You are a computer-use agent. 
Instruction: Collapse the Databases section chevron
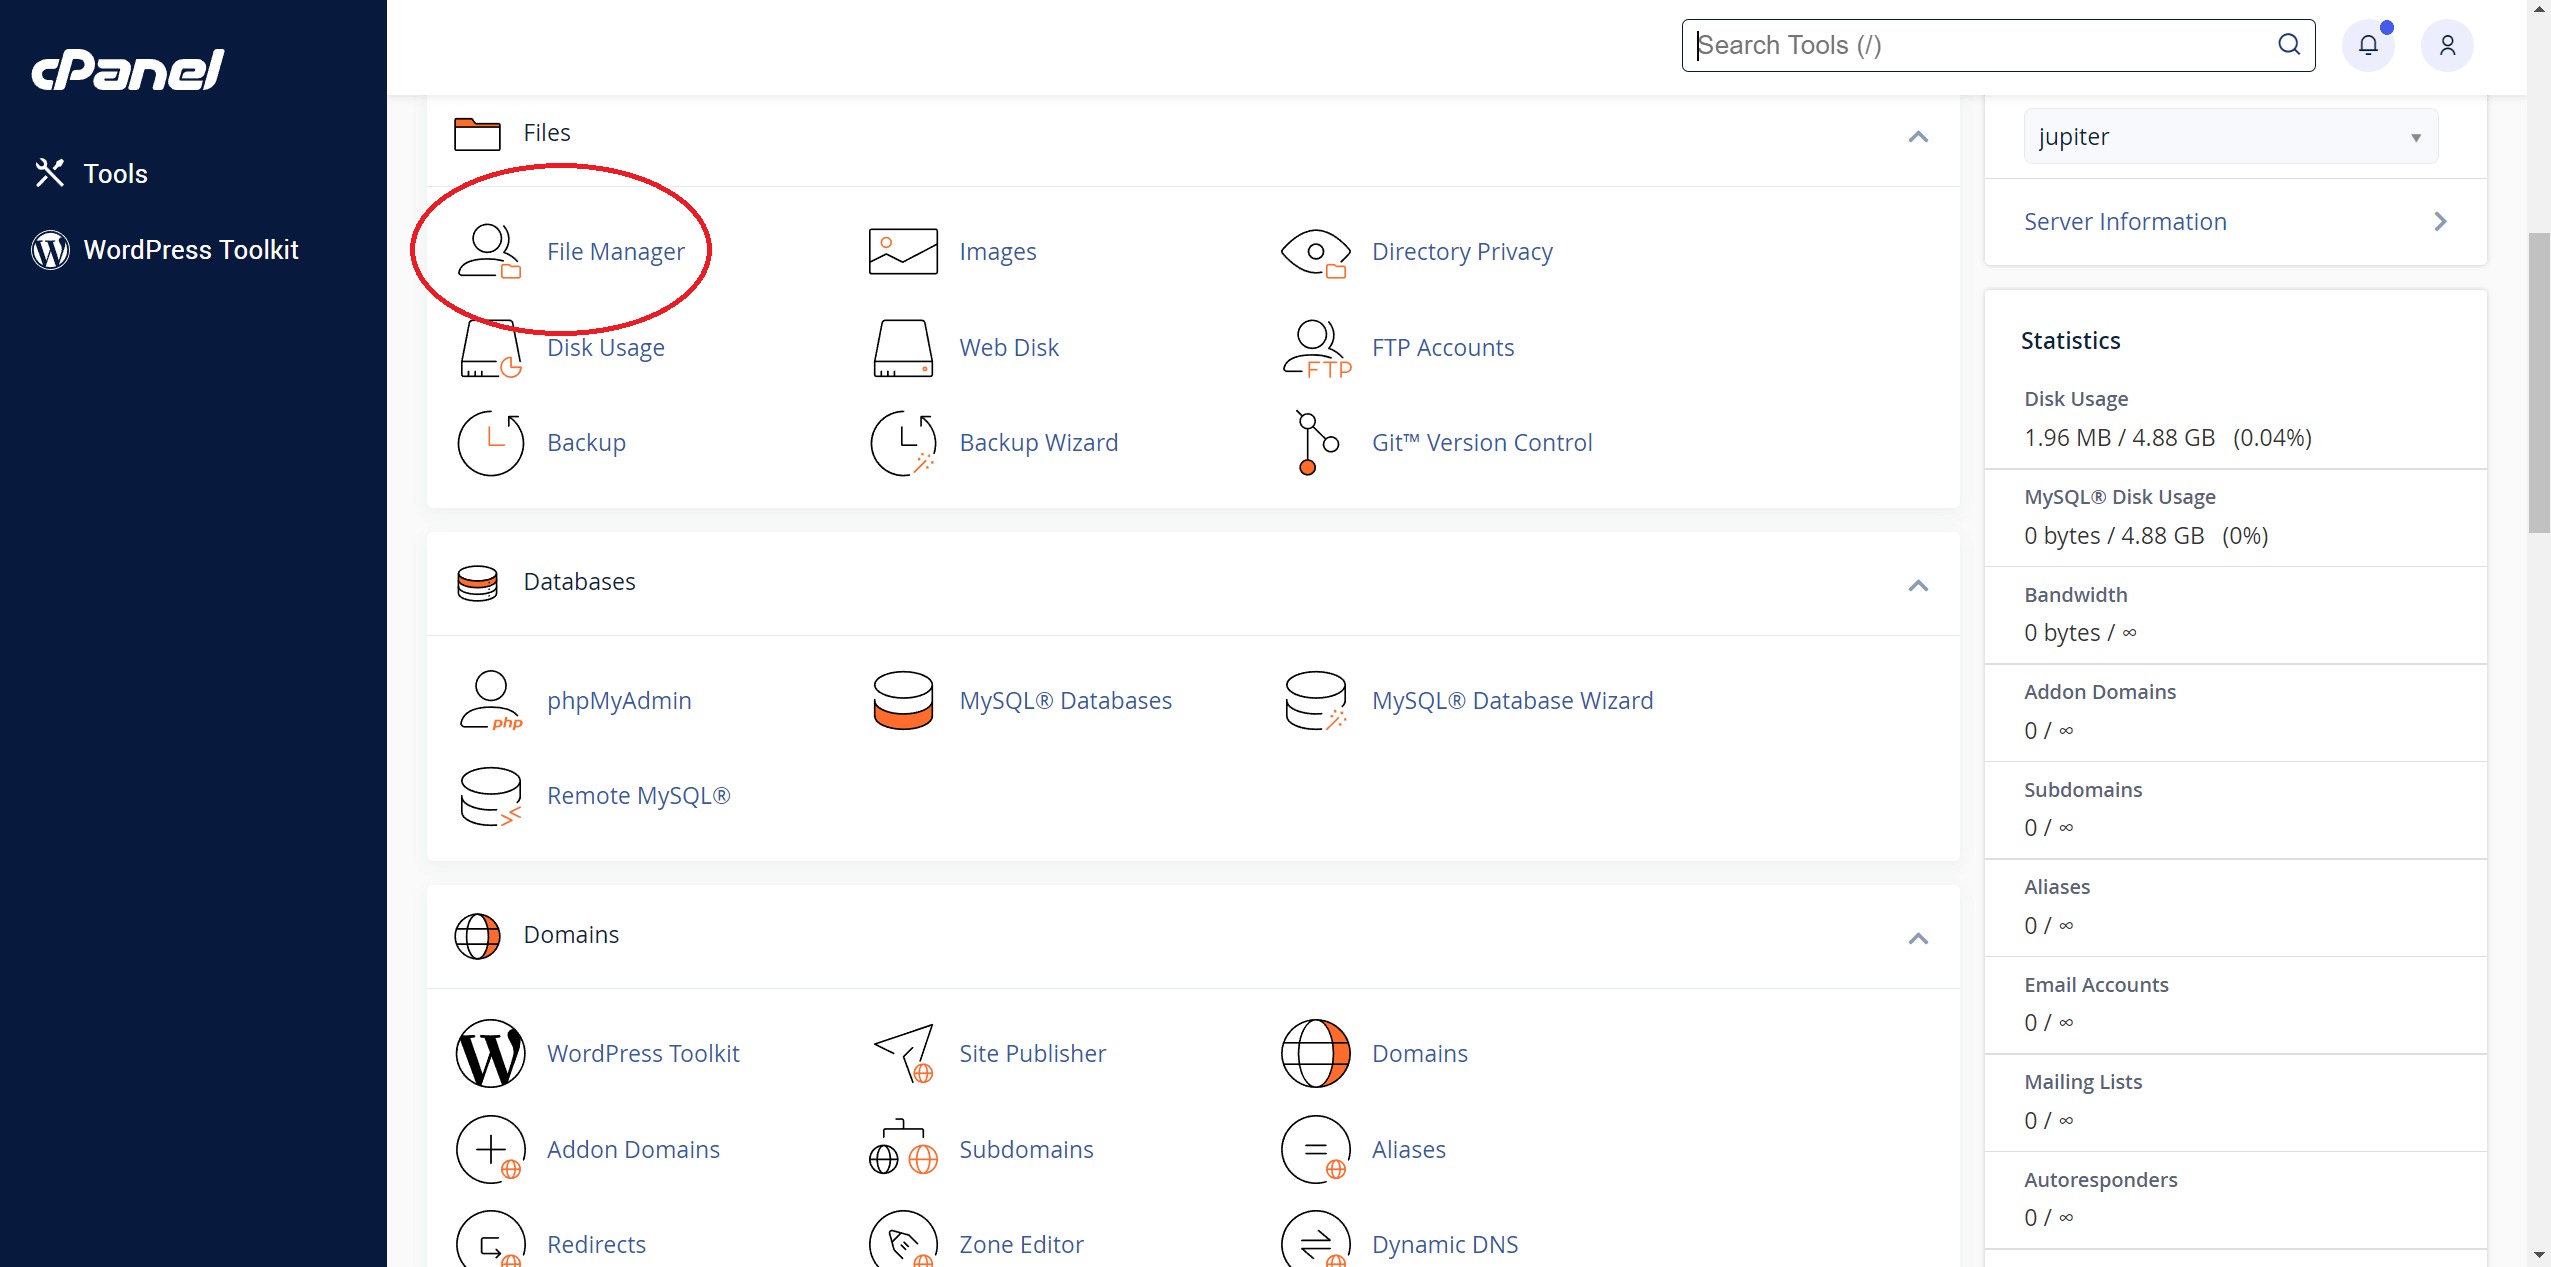click(x=1917, y=585)
